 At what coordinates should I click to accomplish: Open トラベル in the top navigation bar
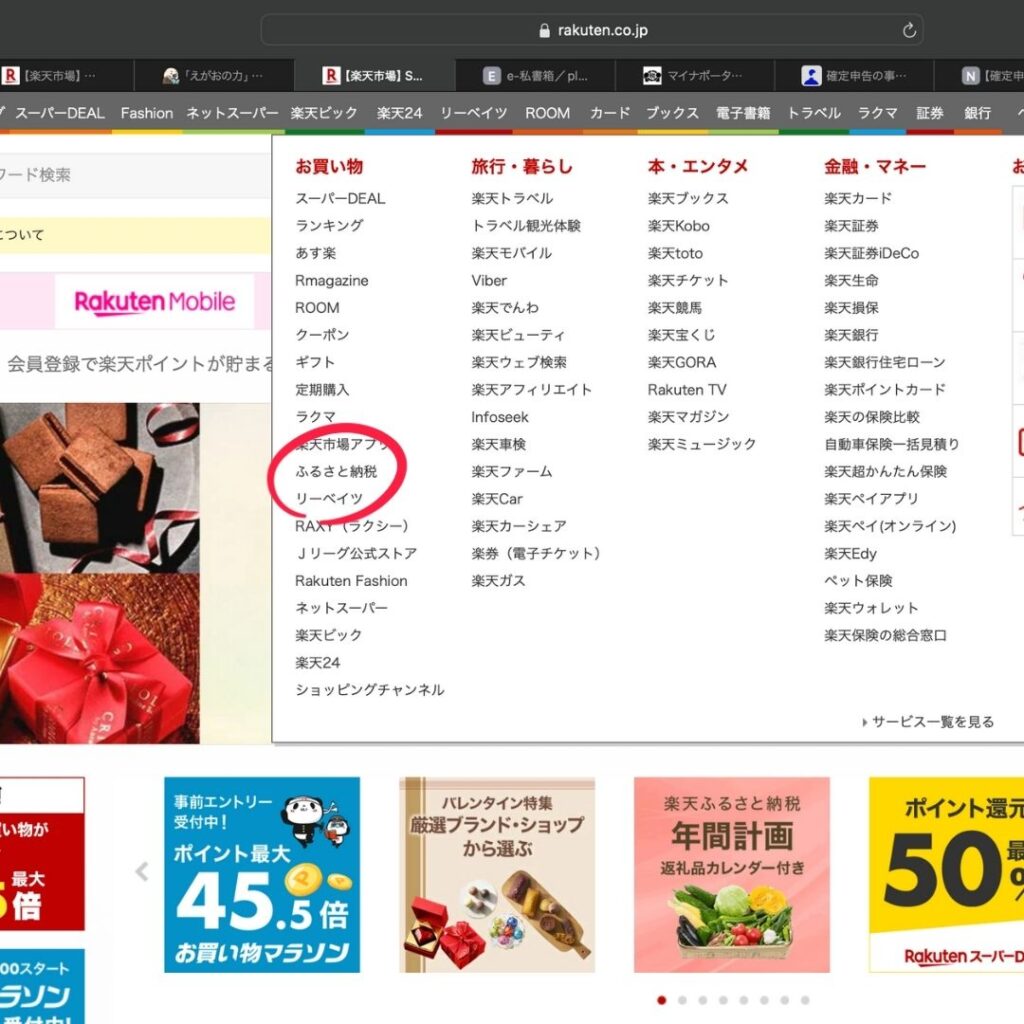pyautogui.click(x=813, y=113)
